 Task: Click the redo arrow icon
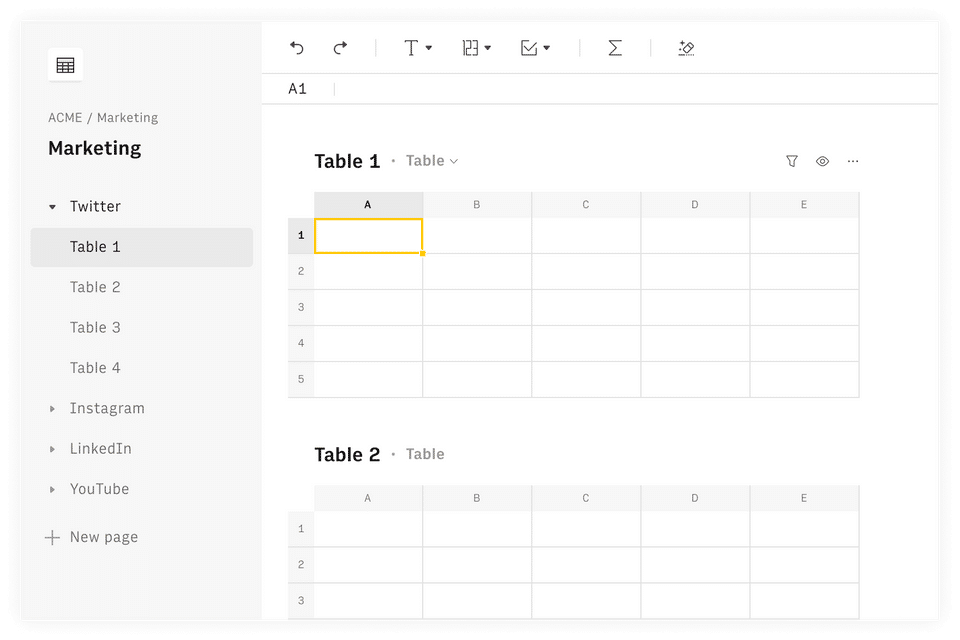[x=340, y=48]
